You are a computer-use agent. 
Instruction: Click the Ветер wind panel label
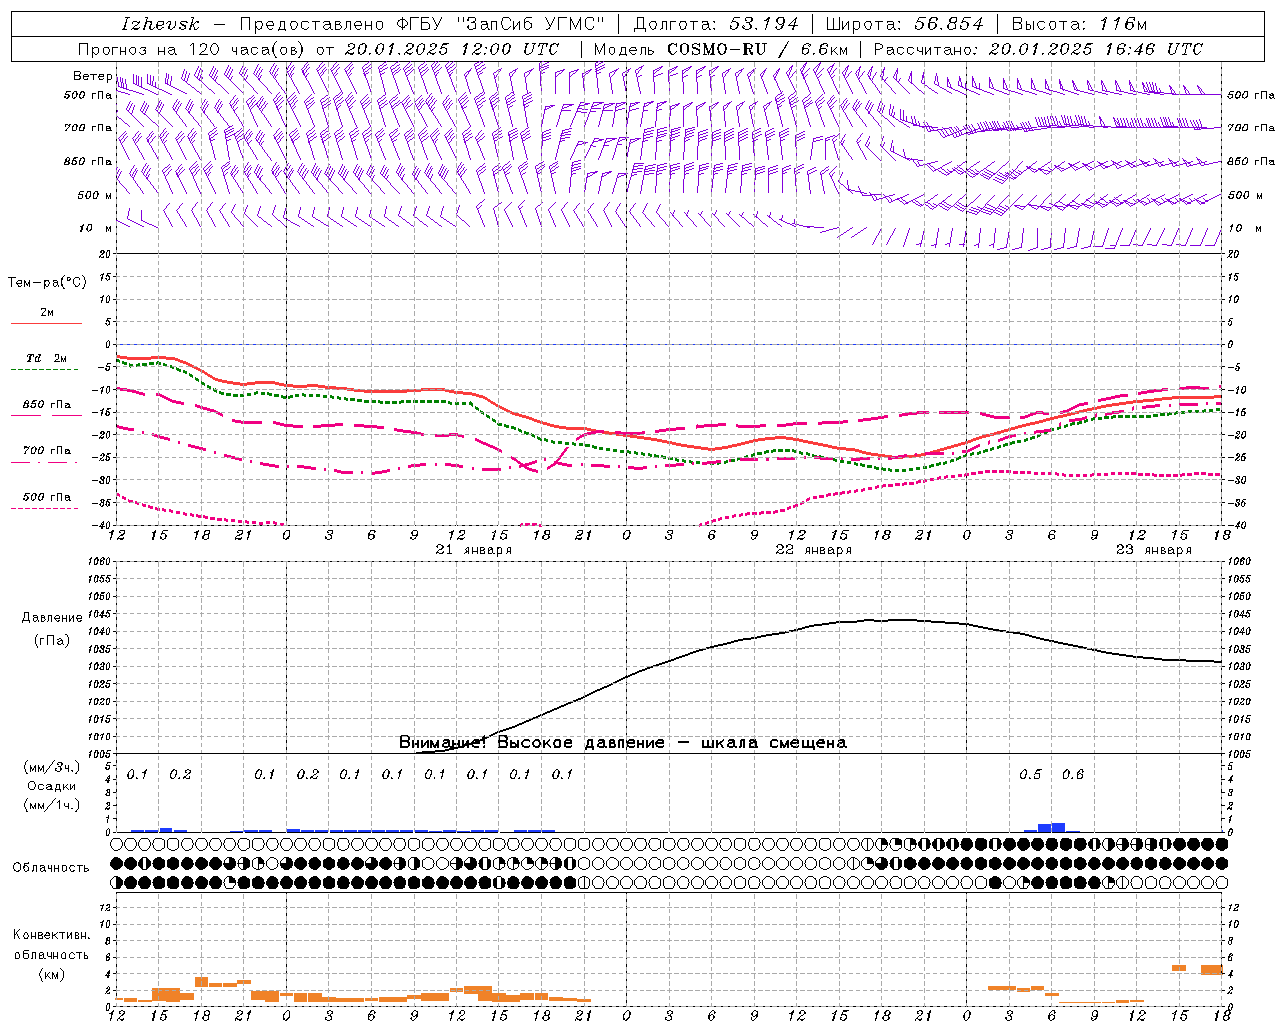93,76
